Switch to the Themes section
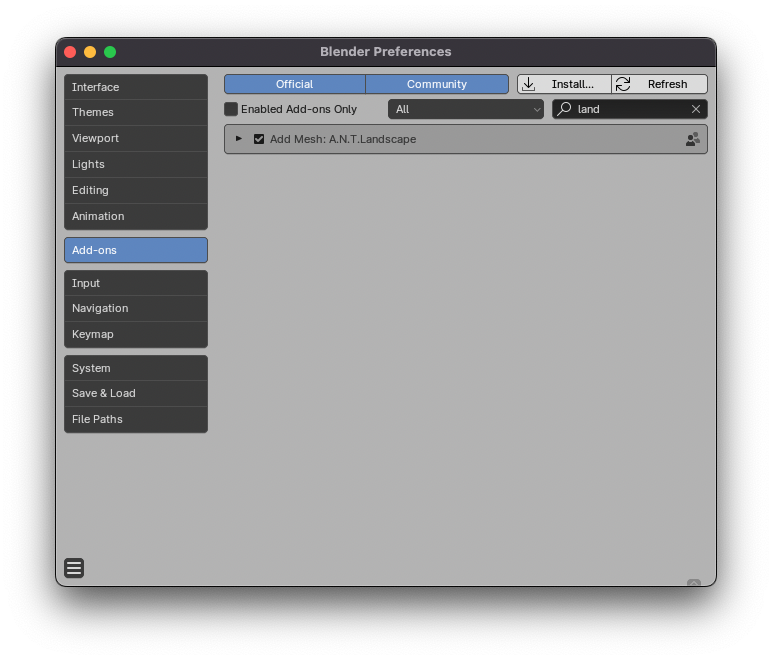The width and height of the screenshot is (772, 660). 136,112
